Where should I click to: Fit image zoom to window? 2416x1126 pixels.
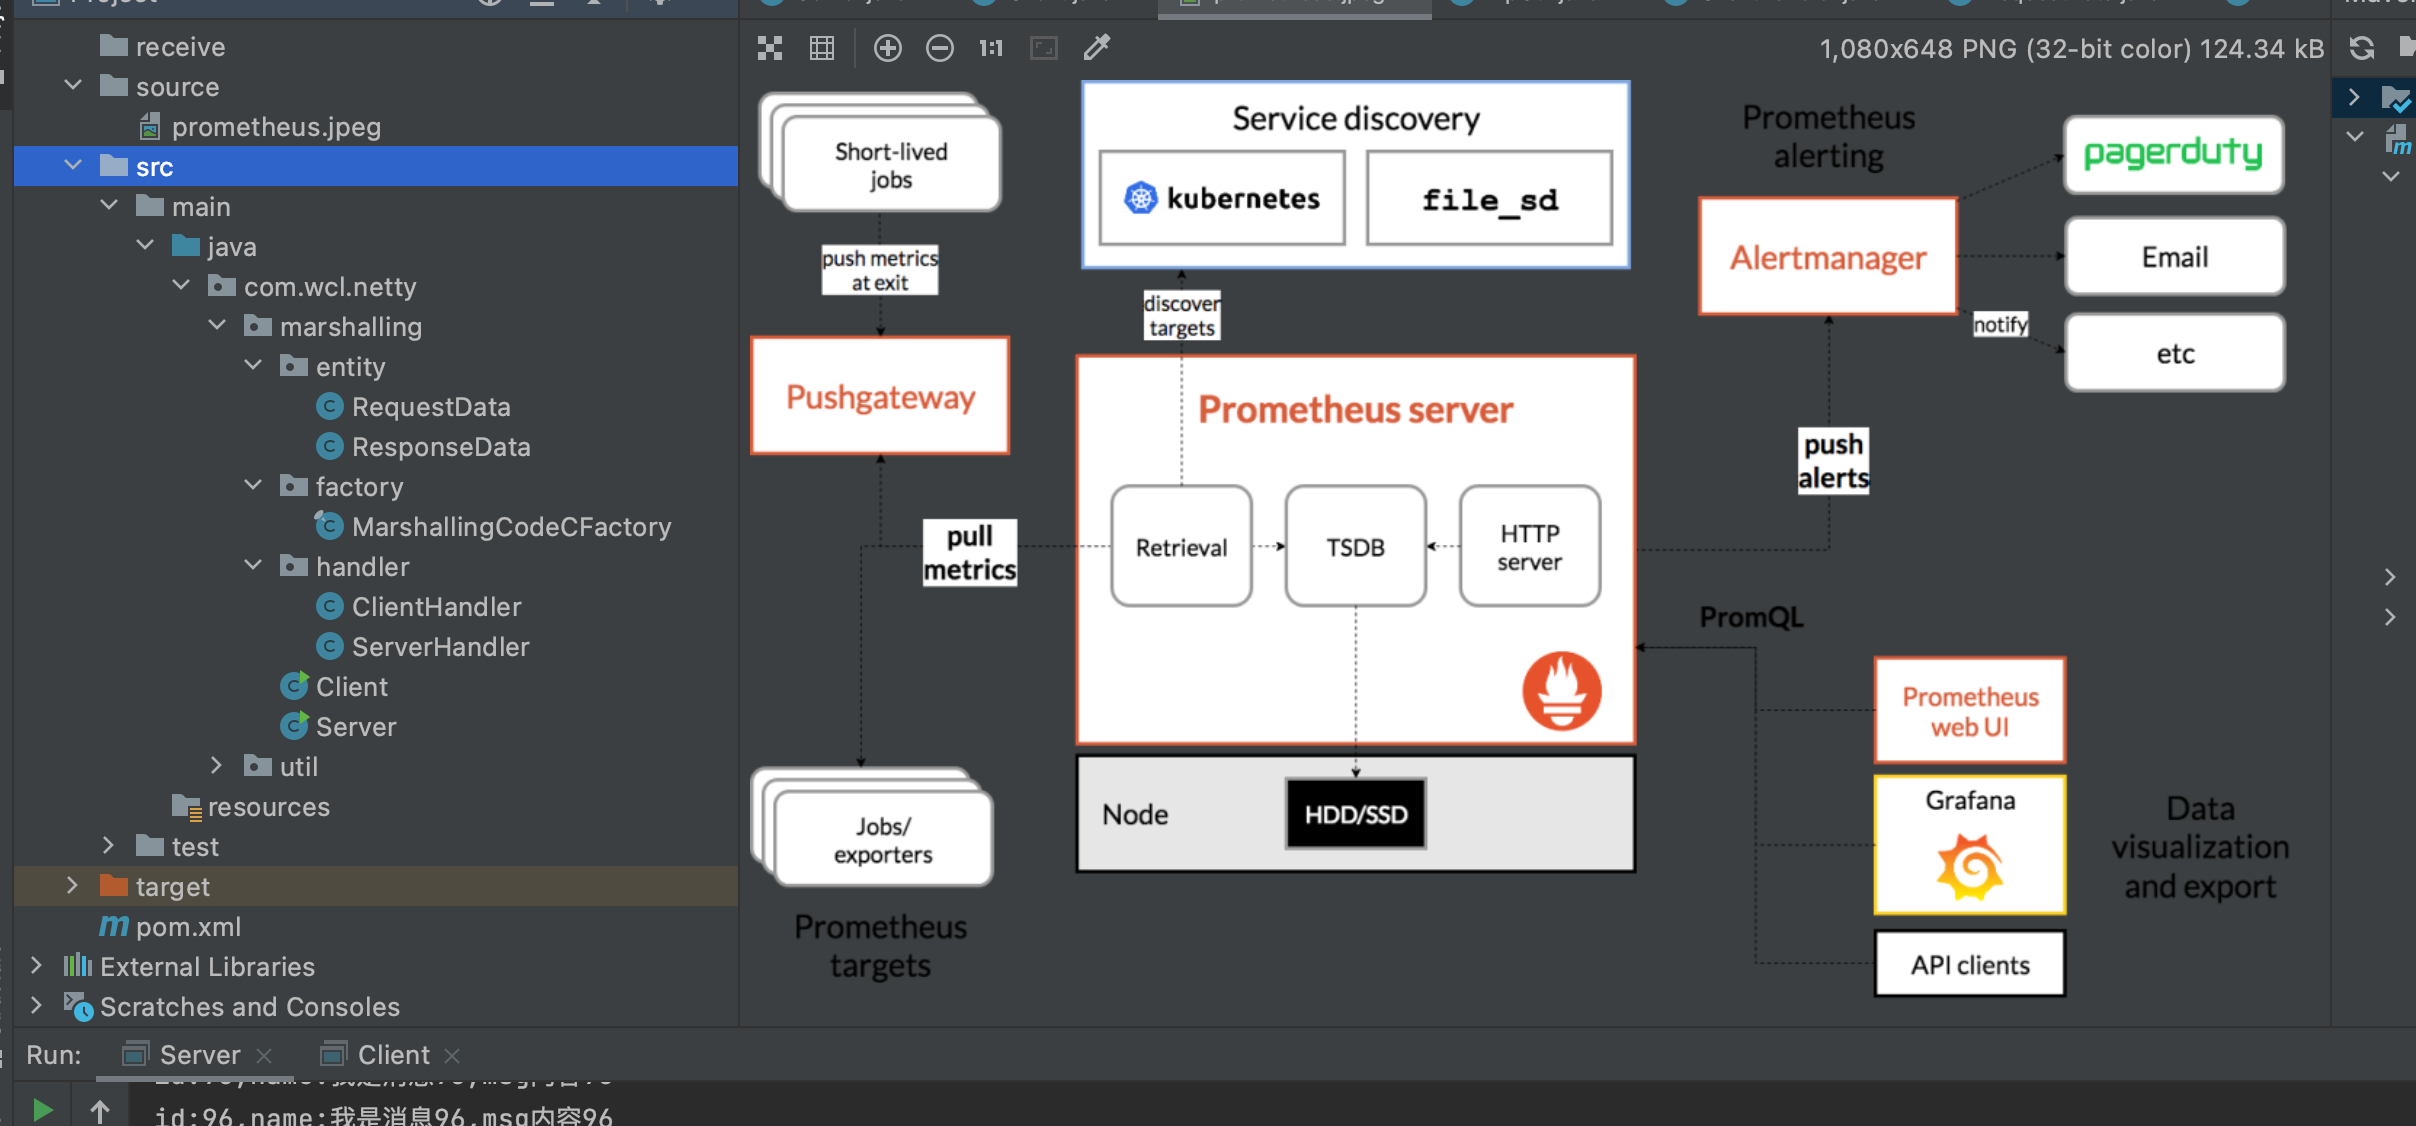[x=1043, y=48]
